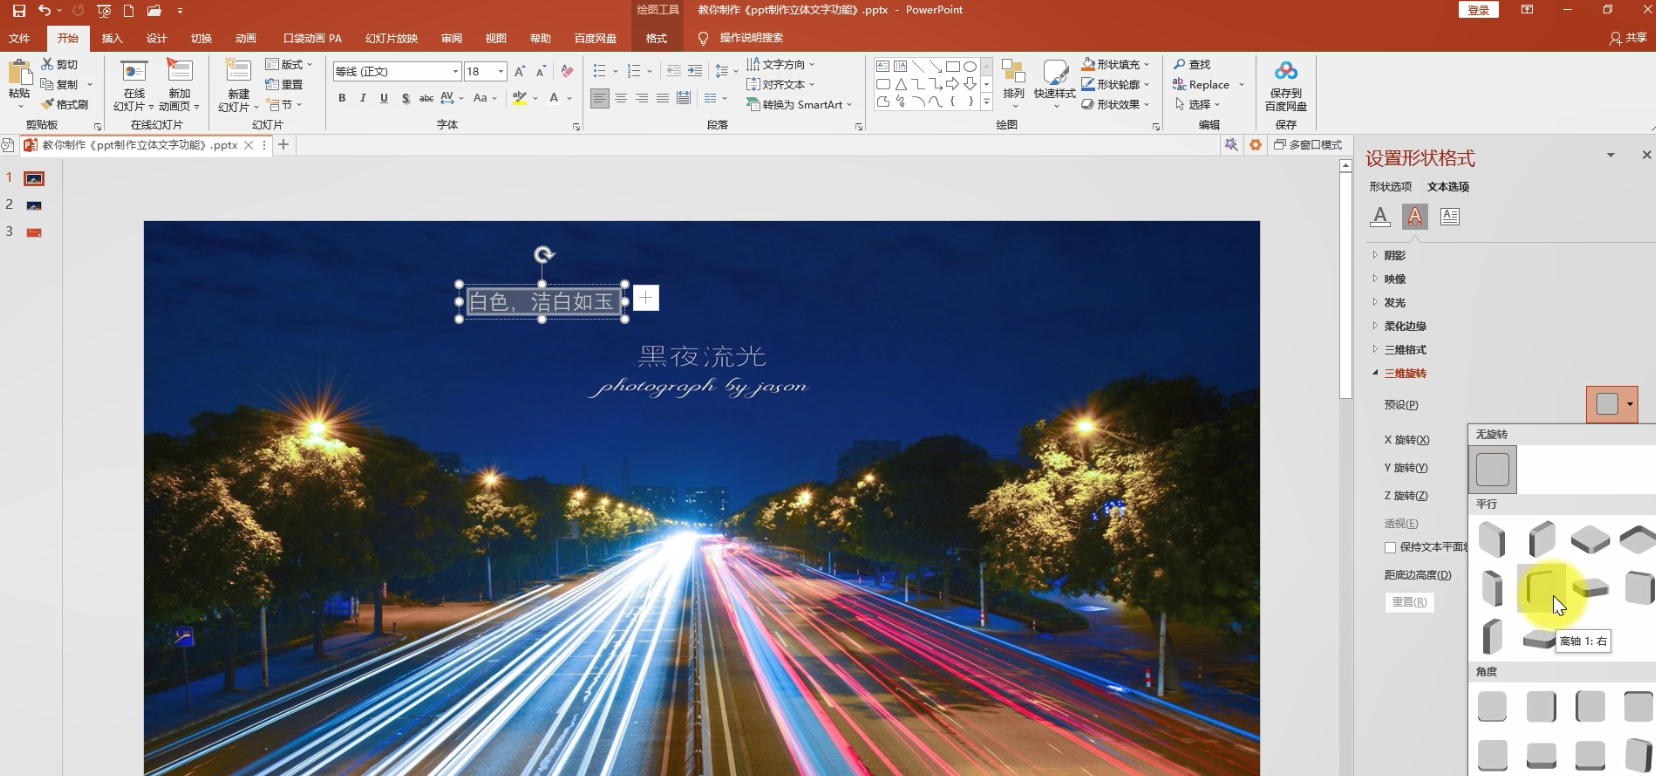Open the font size dropdown
This screenshot has width=1656, height=776.
501,72
